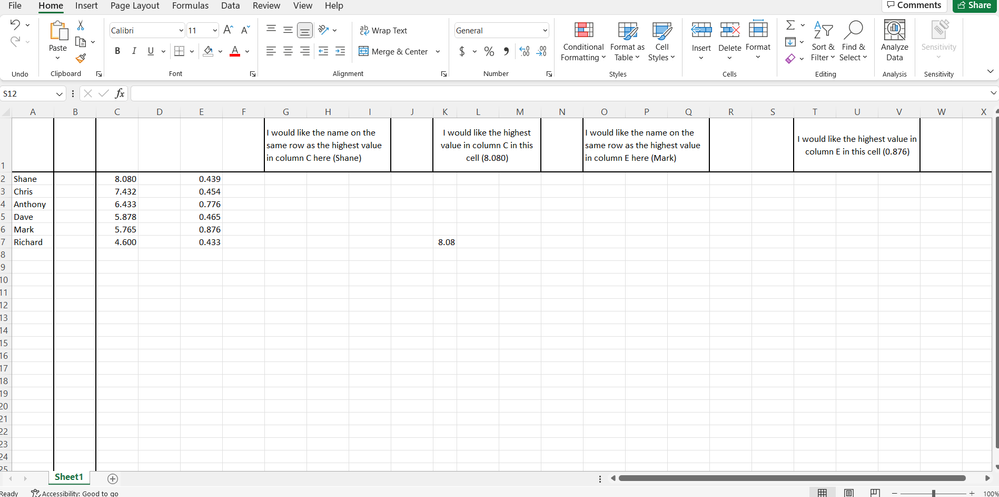Open Cell Styles gallery
Viewport: 999px width, 497px height.
(661, 41)
